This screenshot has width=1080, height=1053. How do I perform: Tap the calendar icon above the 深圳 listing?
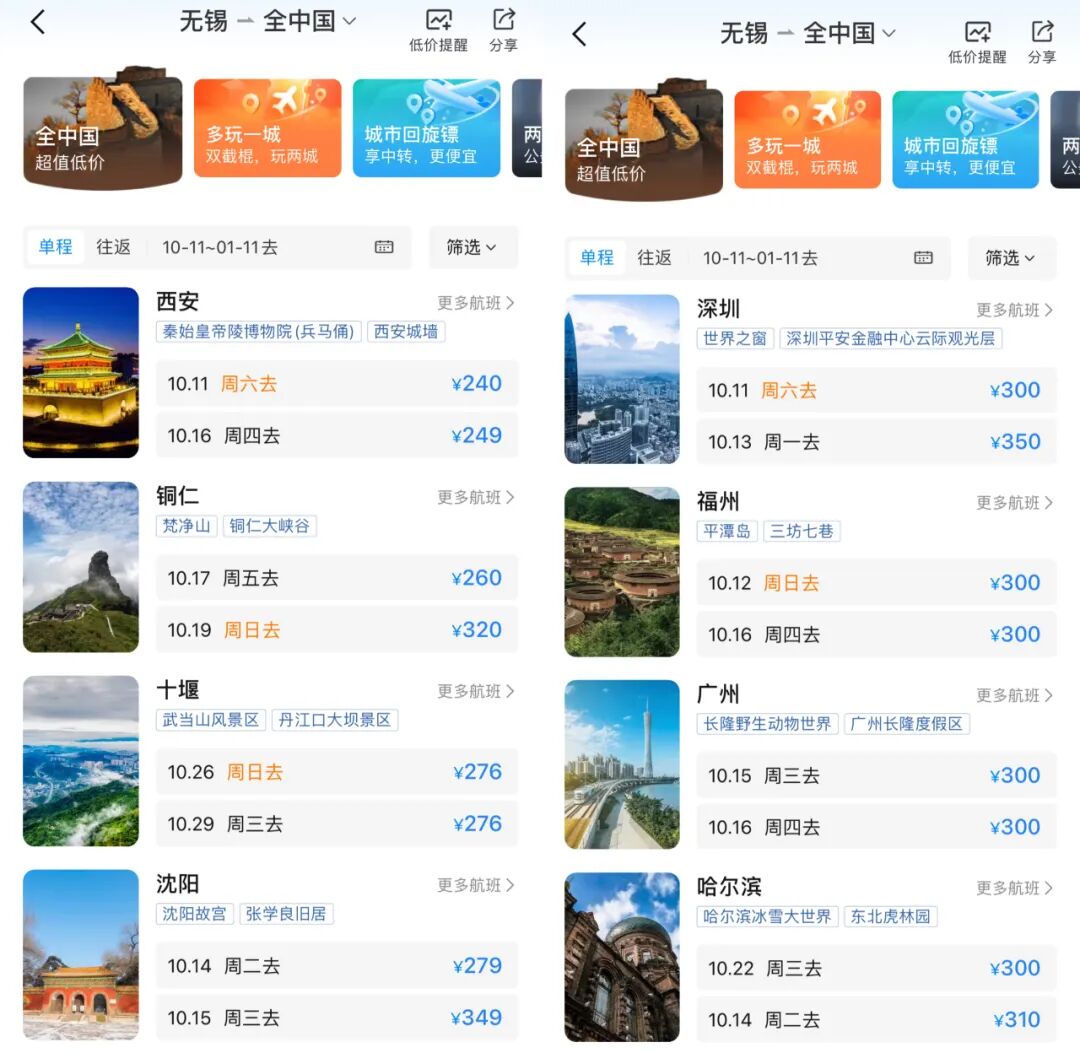coord(923,258)
